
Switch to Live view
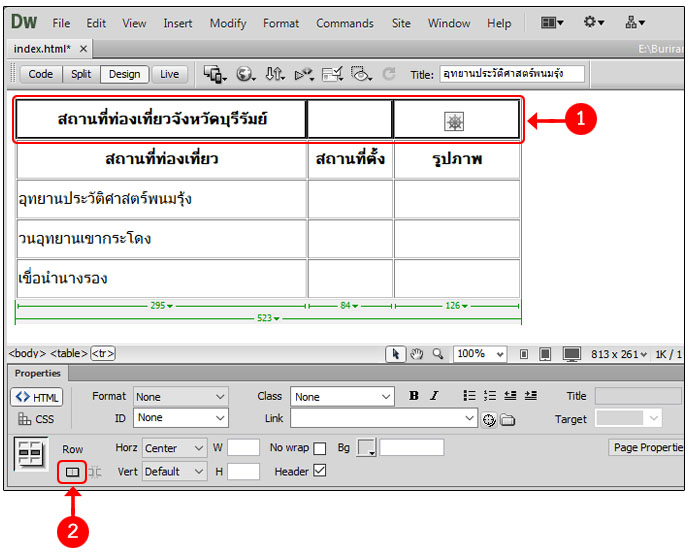point(170,74)
